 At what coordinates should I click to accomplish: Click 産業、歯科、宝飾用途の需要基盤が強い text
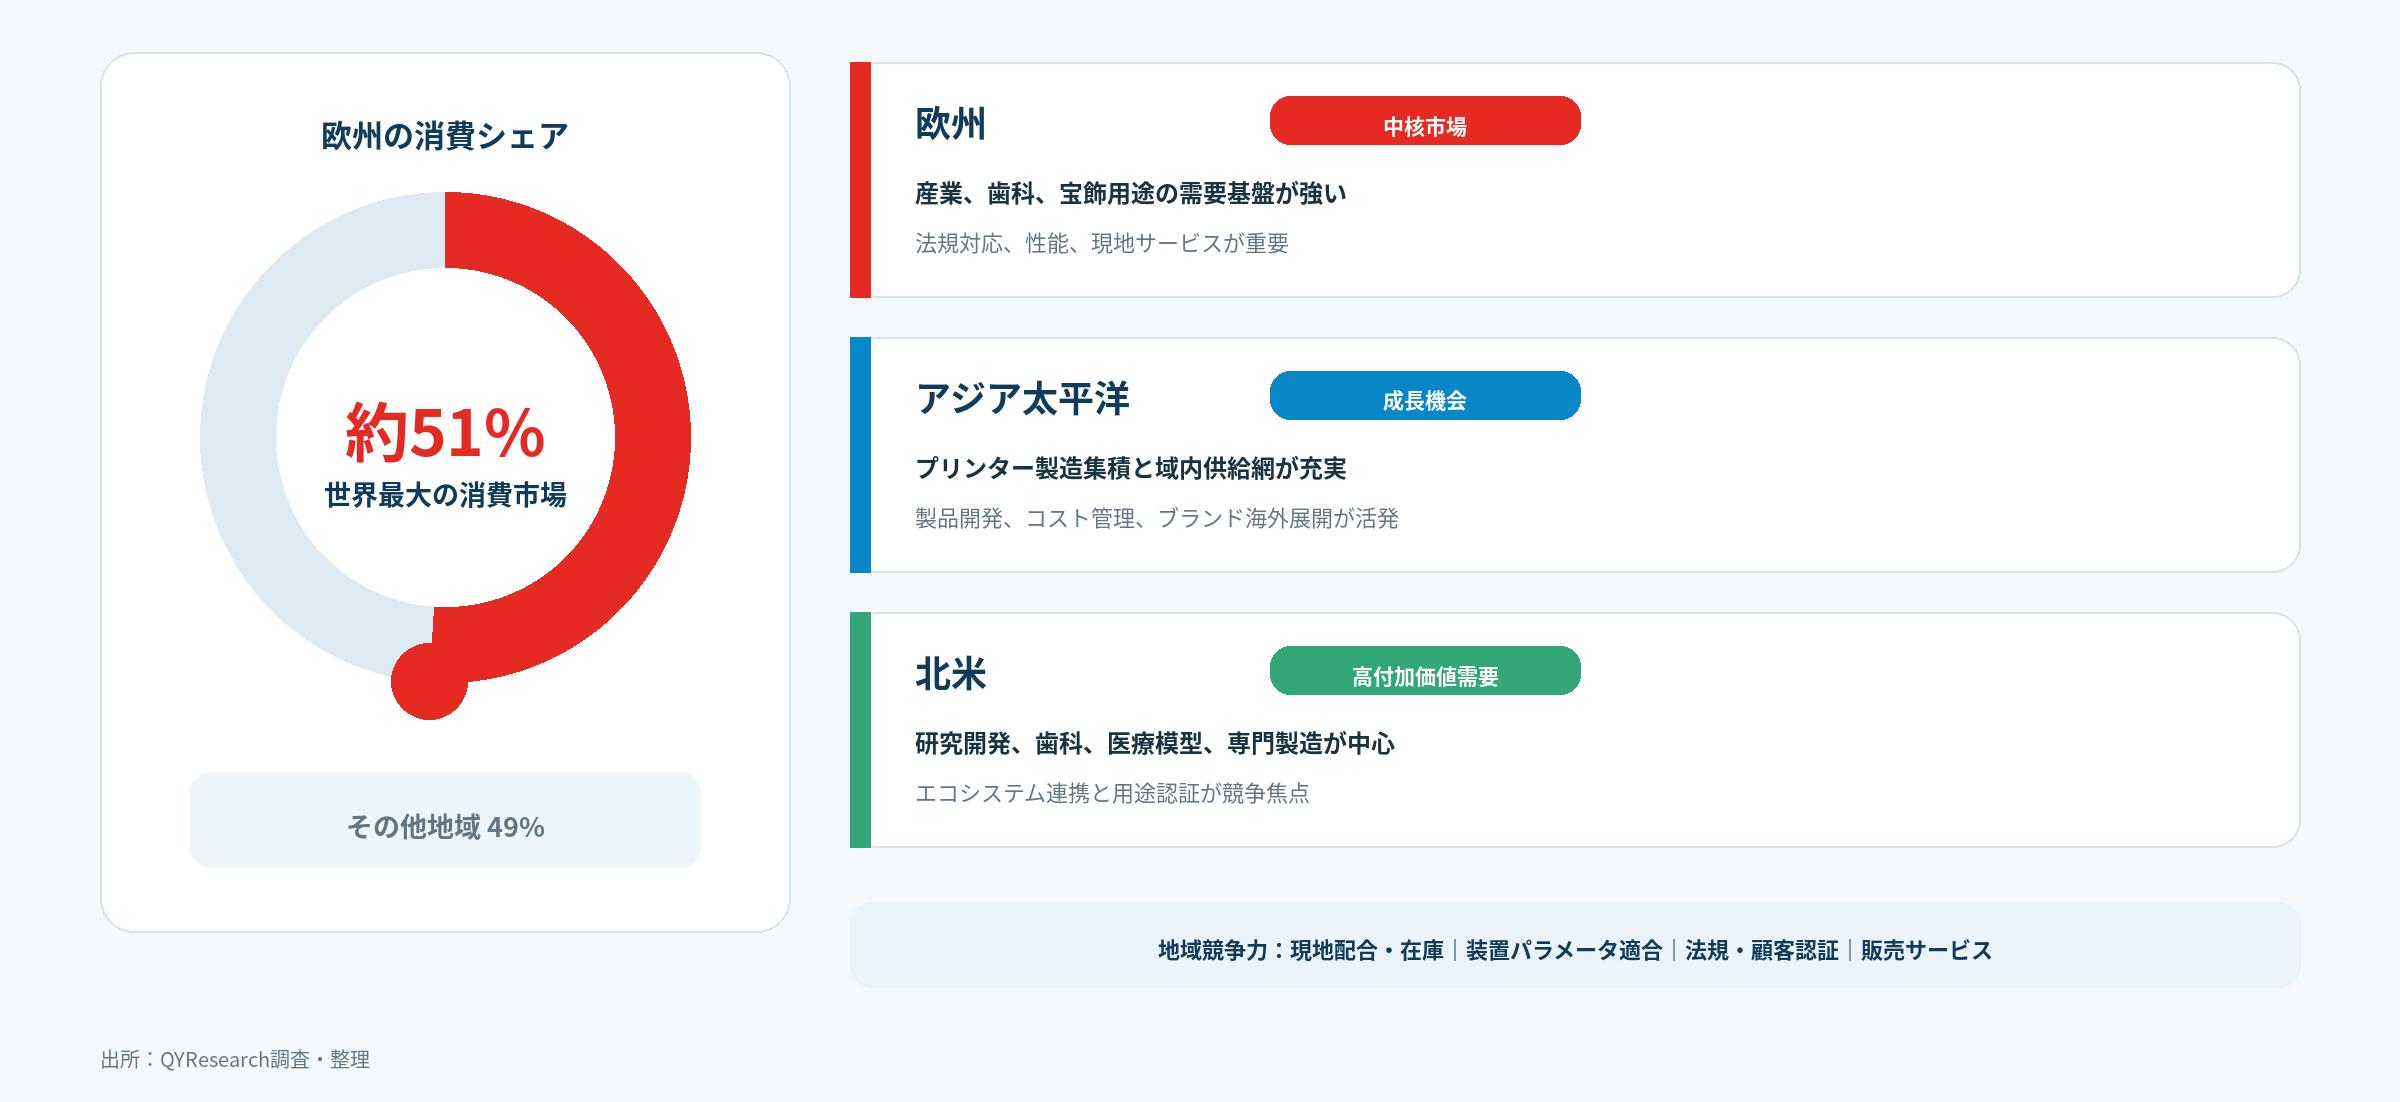[1131, 193]
